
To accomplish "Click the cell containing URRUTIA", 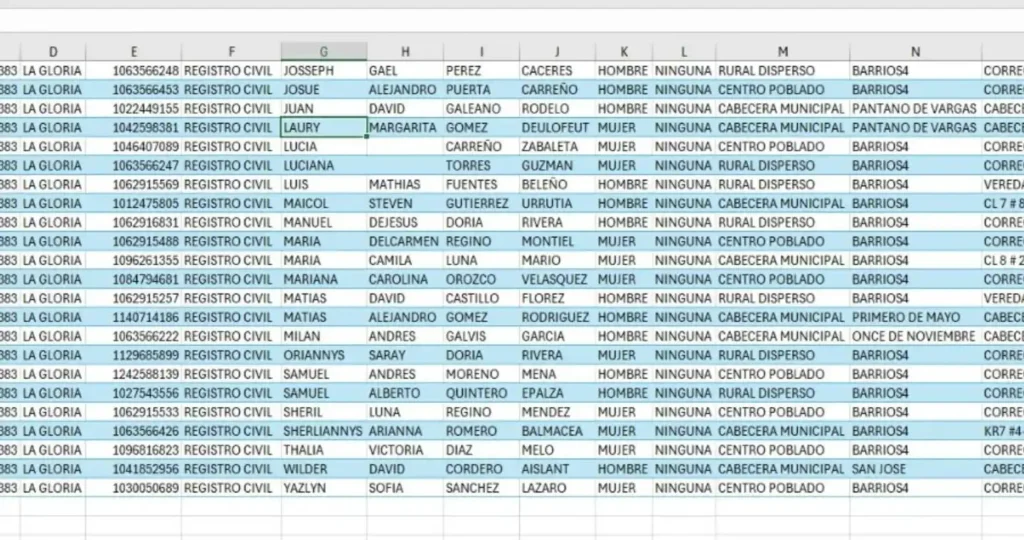I will pos(557,203).
